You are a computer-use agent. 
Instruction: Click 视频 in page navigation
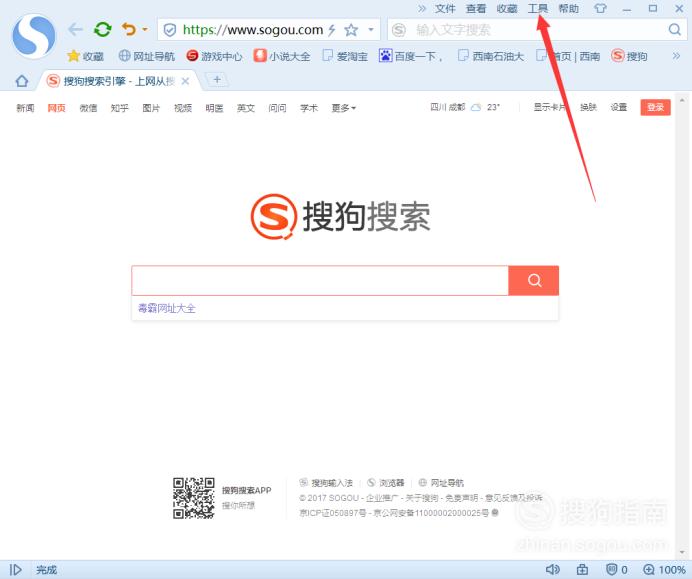click(x=183, y=108)
